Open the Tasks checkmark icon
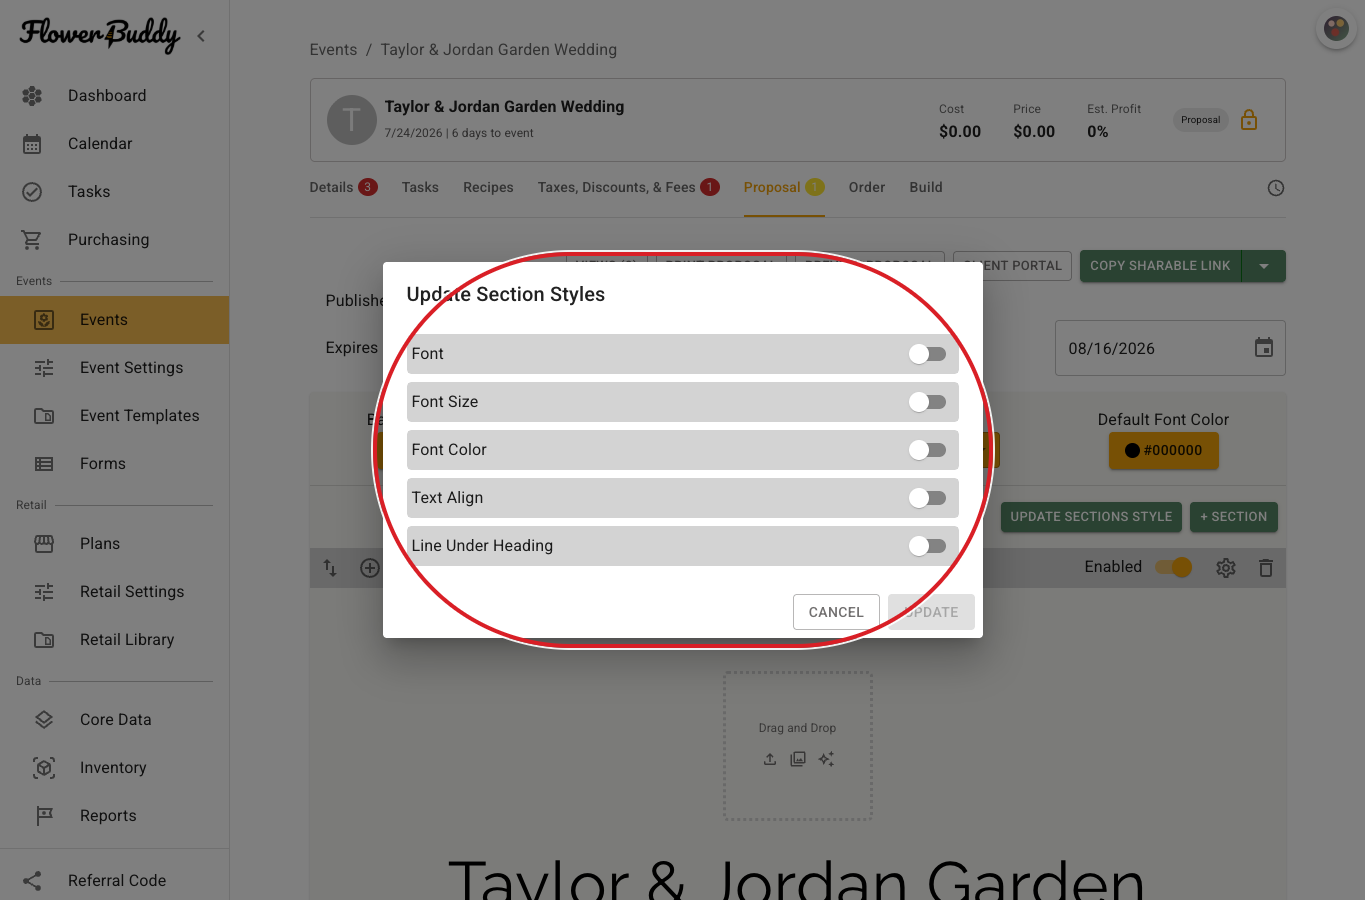The width and height of the screenshot is (1365, 900). pos(32,192)
